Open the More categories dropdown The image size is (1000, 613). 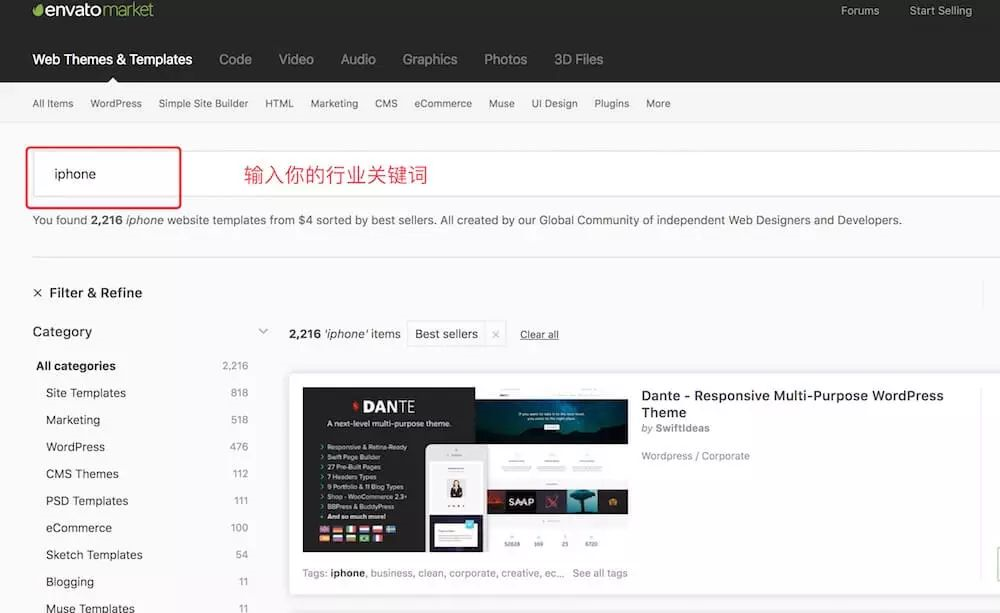[x=658, y=103]
